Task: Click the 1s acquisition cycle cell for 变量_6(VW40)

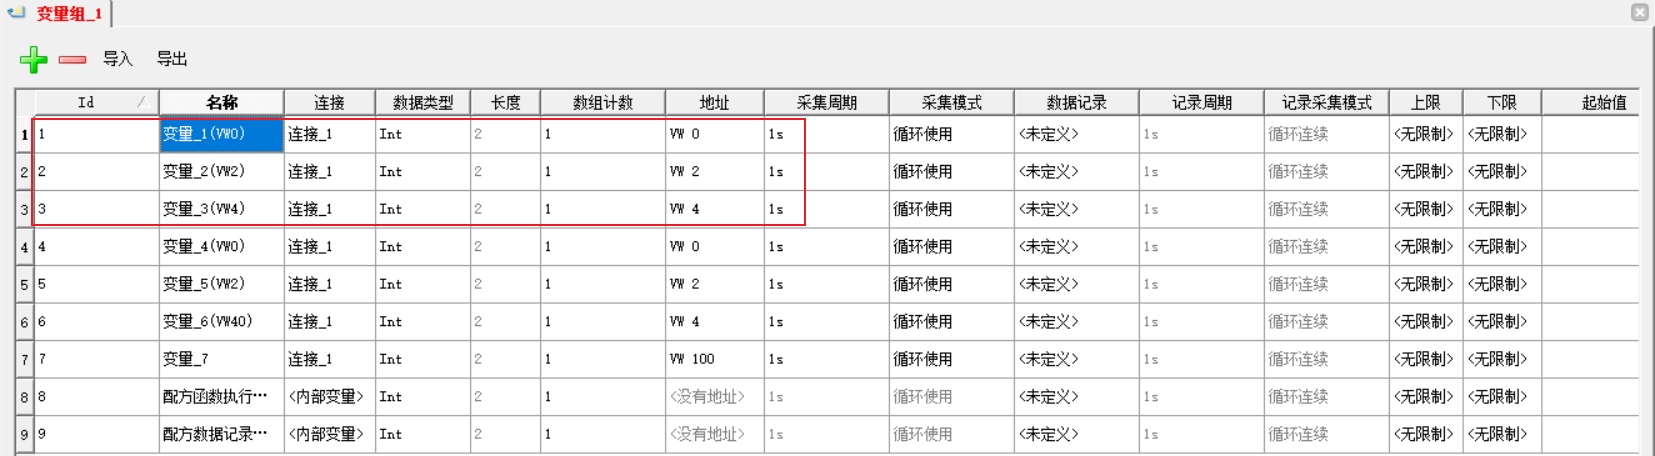Action: (827, 321)
